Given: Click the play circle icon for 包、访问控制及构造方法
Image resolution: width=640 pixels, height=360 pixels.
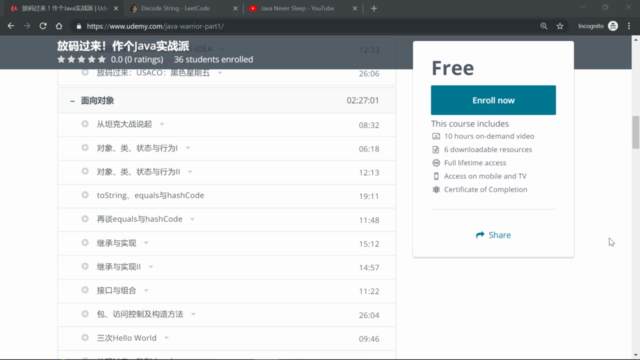Looking at the screenshot, I should click(x=85, y=313).
